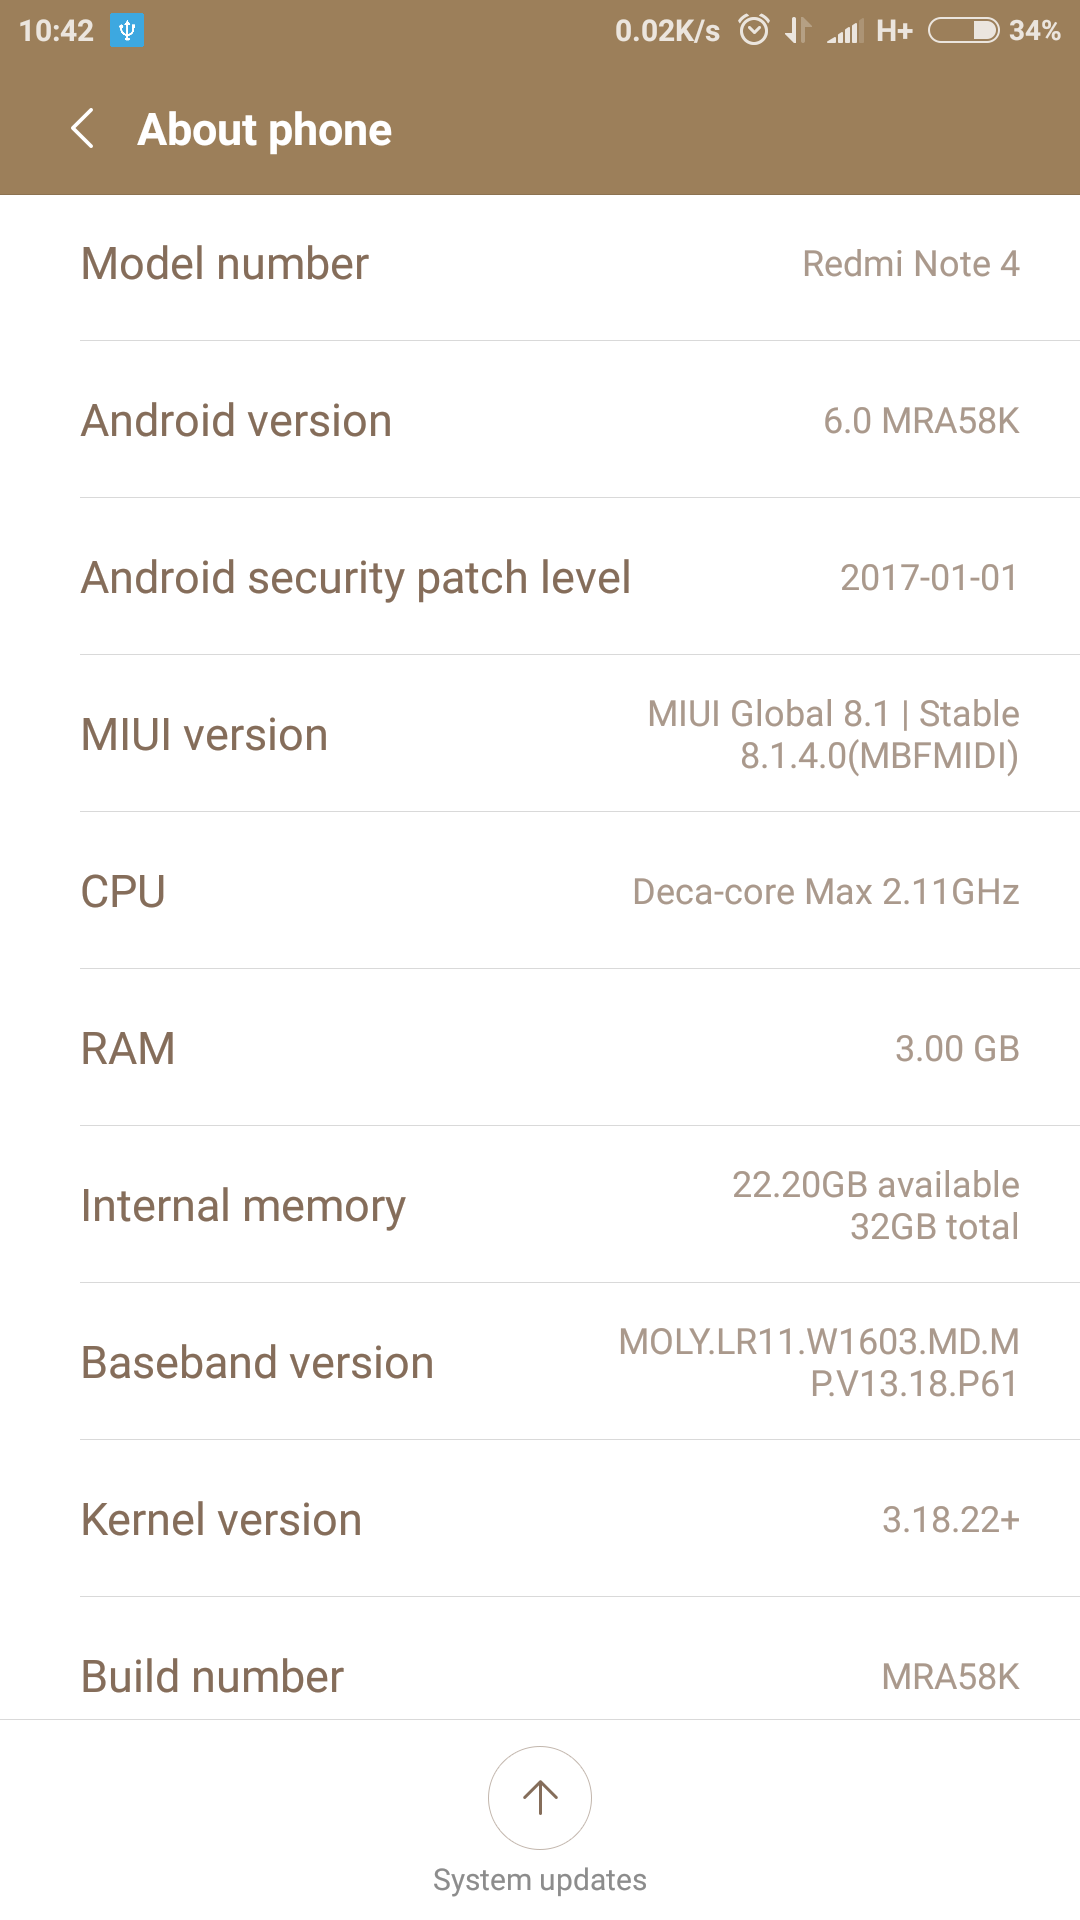
Task: Select the CPU information row
Action: [540, 892]
